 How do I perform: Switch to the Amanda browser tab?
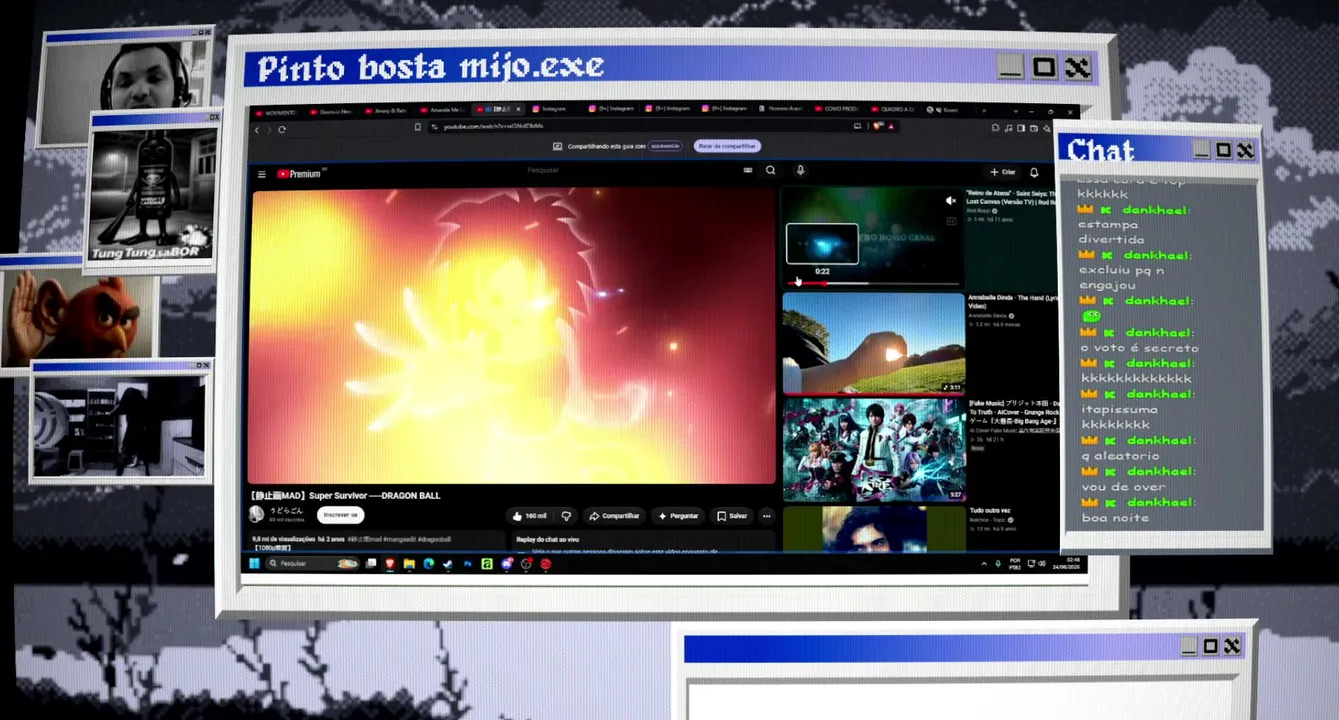click(444, 110)
